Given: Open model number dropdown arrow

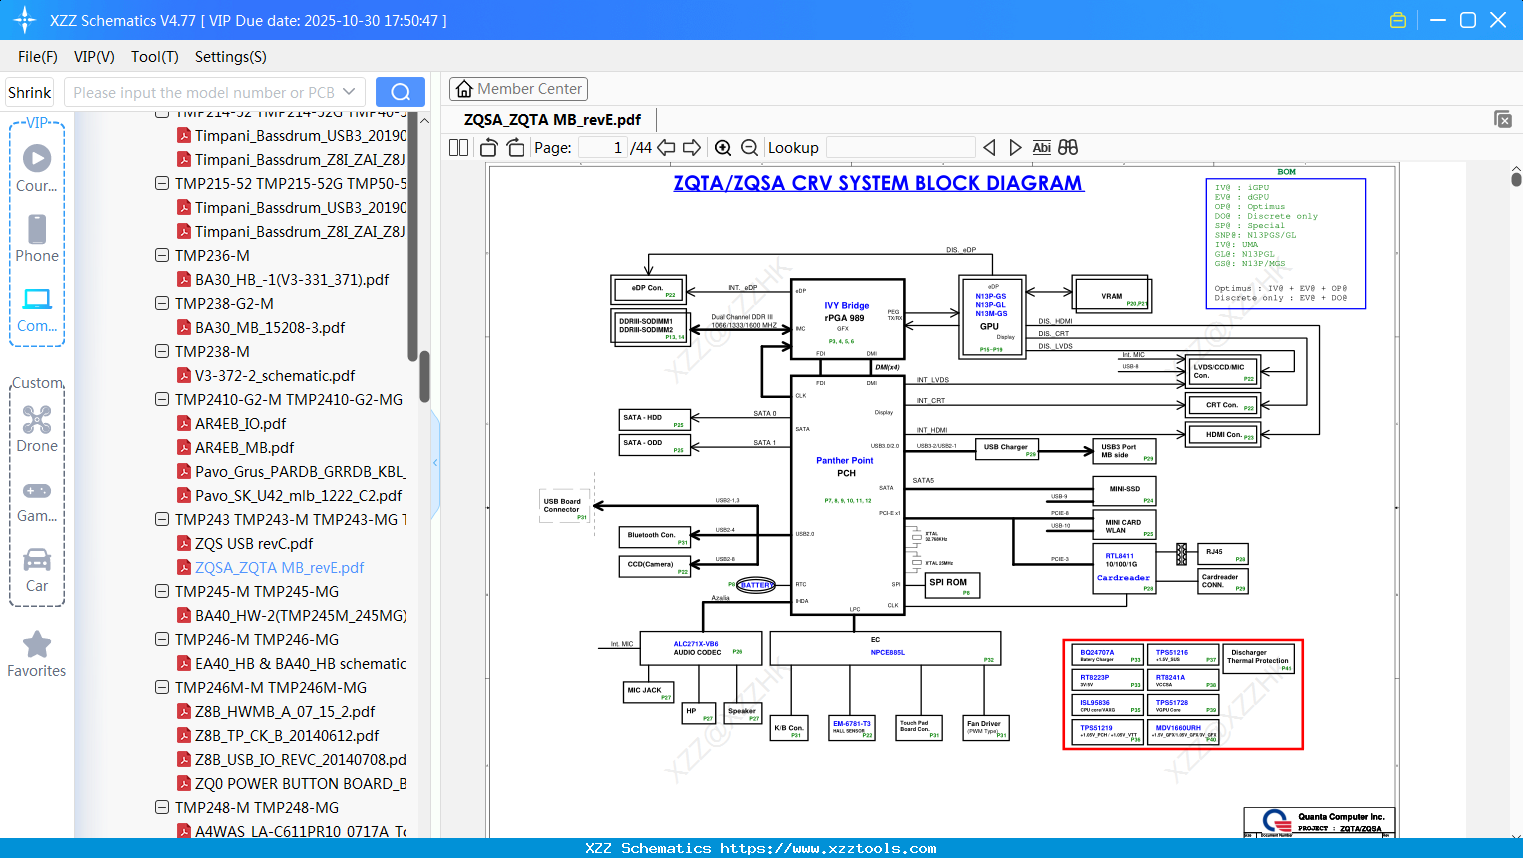Looking at the screenshot, I should point(349,92).
